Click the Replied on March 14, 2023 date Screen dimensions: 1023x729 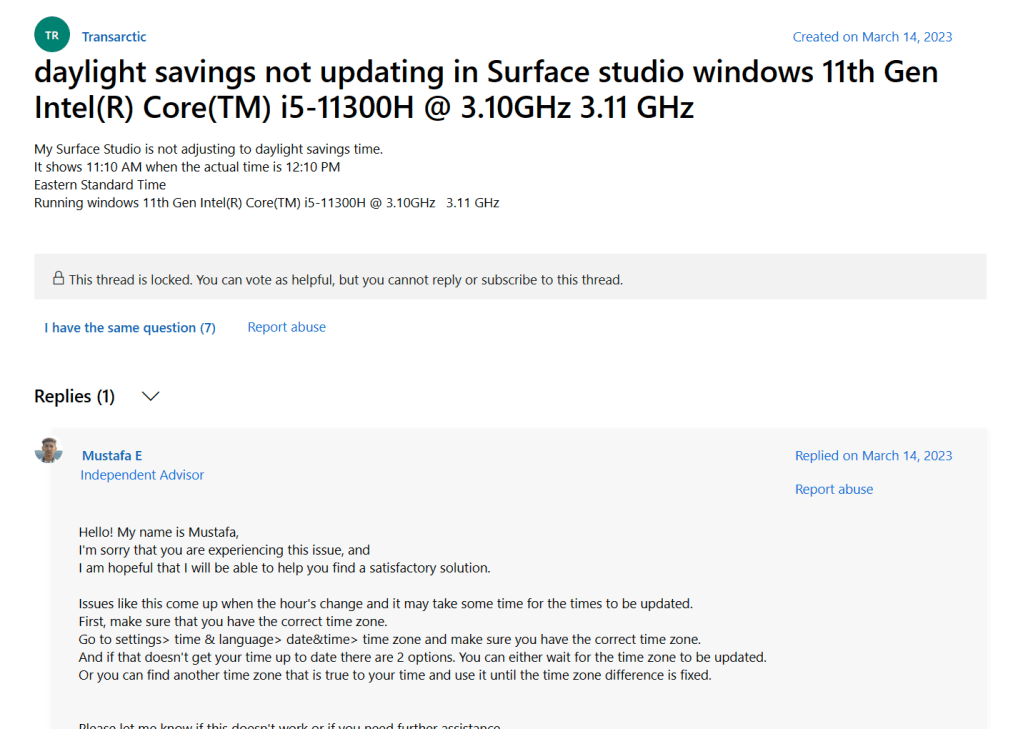pos(873,456)
